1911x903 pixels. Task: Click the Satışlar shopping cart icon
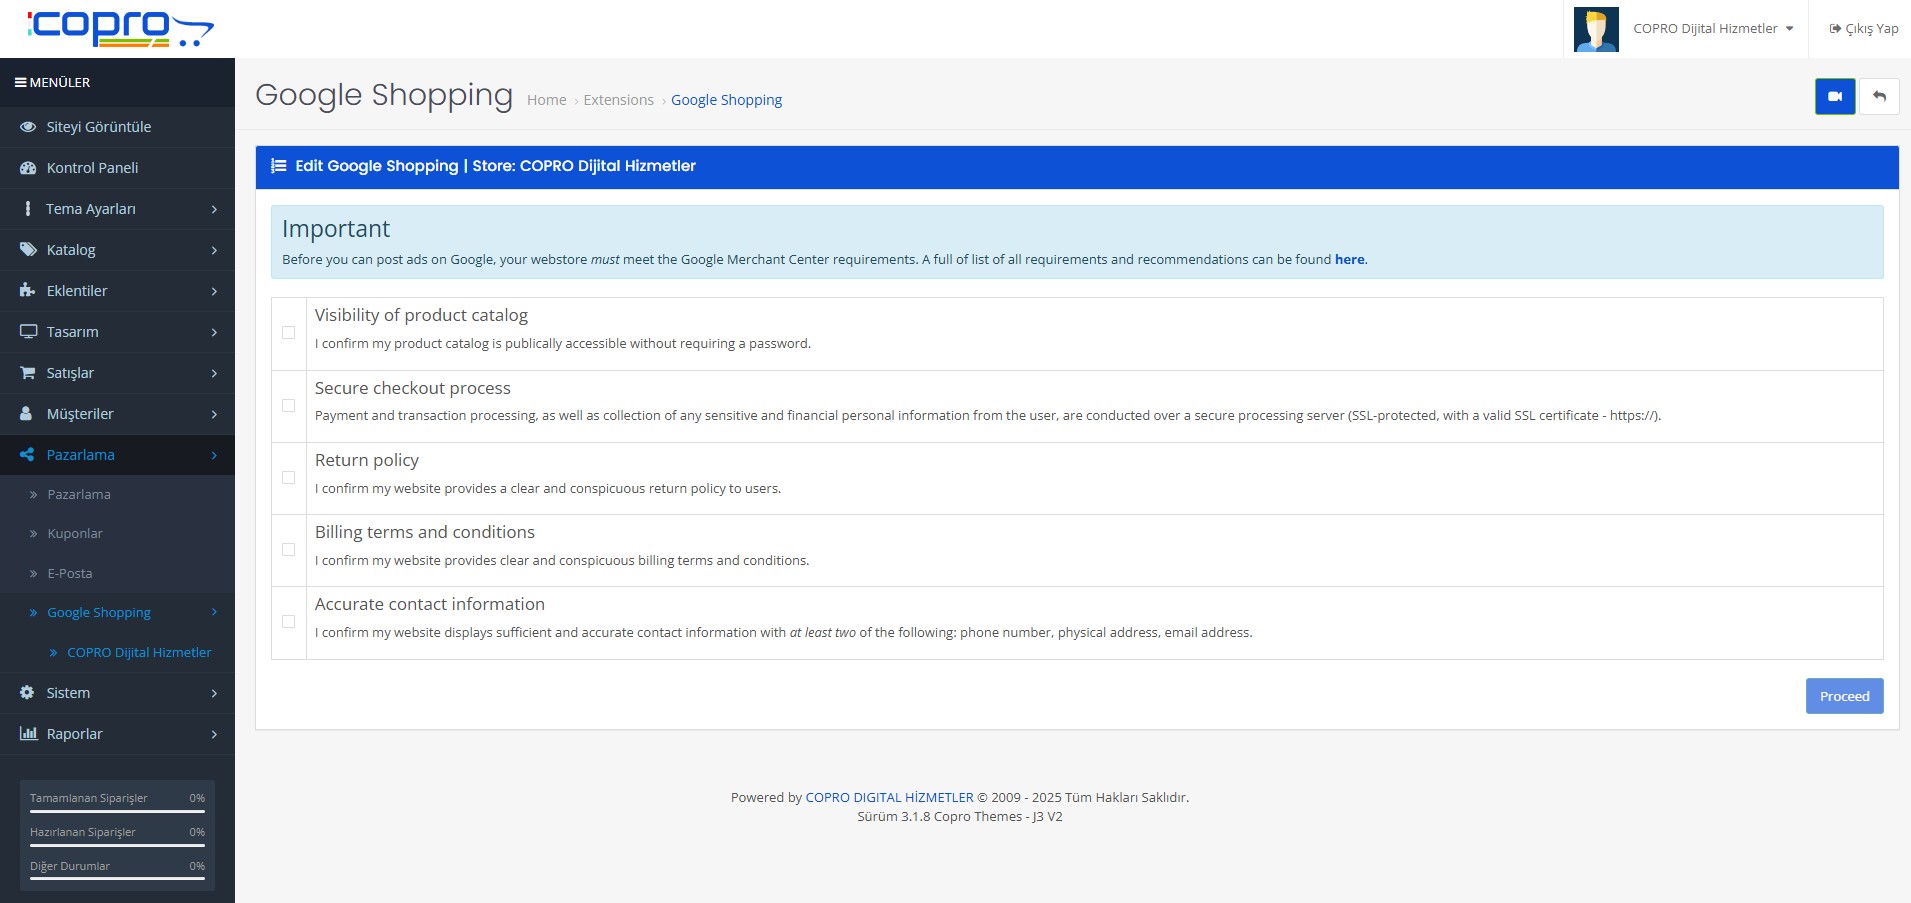click(x=28, y=373)
